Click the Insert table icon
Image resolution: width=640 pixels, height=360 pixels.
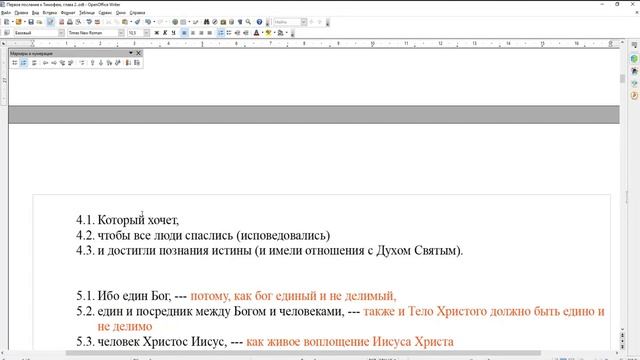point(183,22)
